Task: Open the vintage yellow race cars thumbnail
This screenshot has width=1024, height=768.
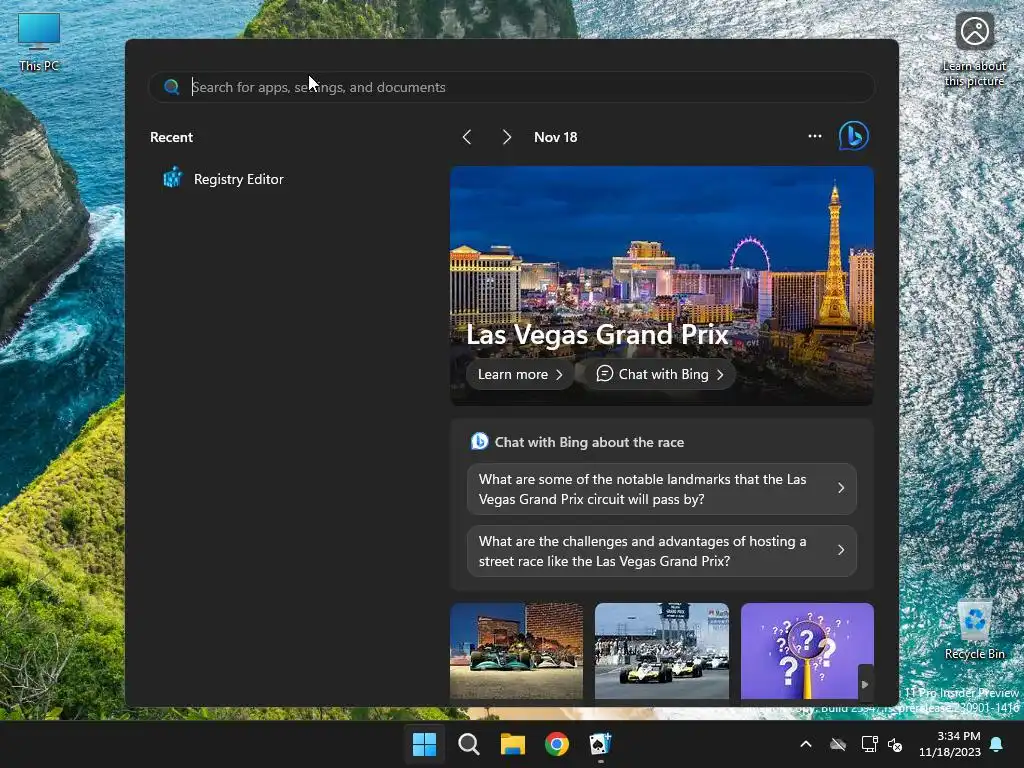Action: pos(662,651)
